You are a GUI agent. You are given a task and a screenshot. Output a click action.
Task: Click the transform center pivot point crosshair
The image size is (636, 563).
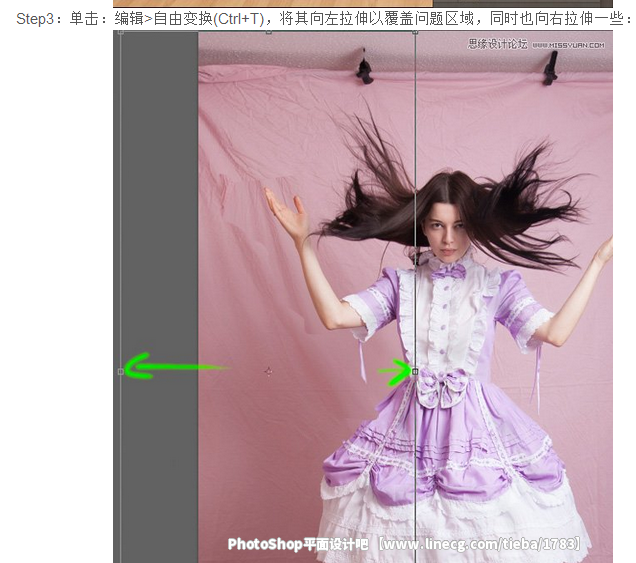(x=269, y=371)
